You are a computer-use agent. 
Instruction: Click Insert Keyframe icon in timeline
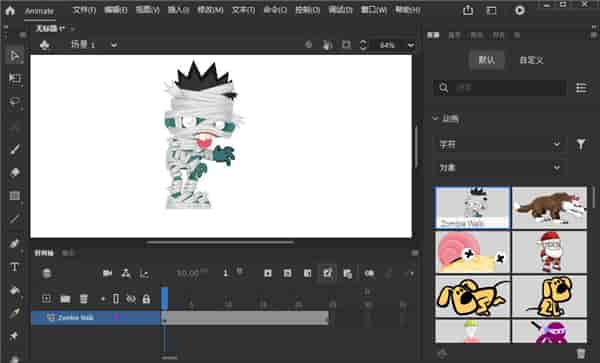click(268, 273)
